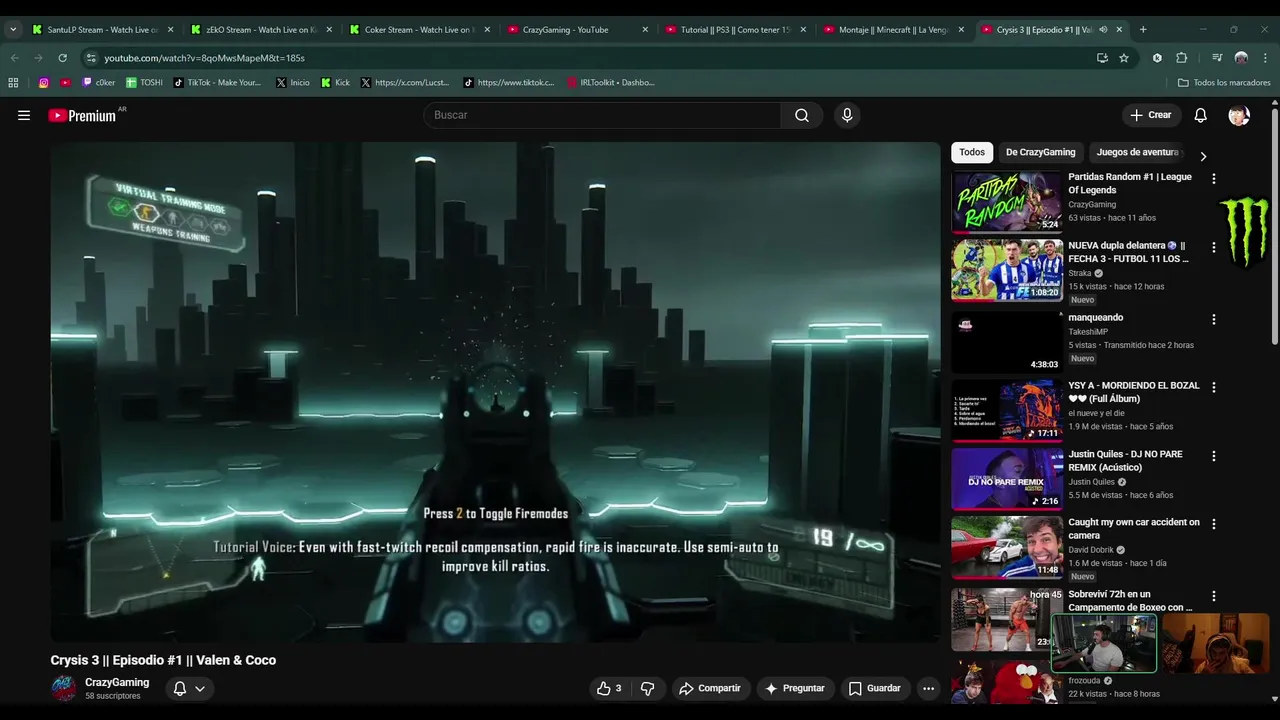The image size is (1280, 720).
Task: Open the account avatar menu
Action: [x=1239, y=115]
